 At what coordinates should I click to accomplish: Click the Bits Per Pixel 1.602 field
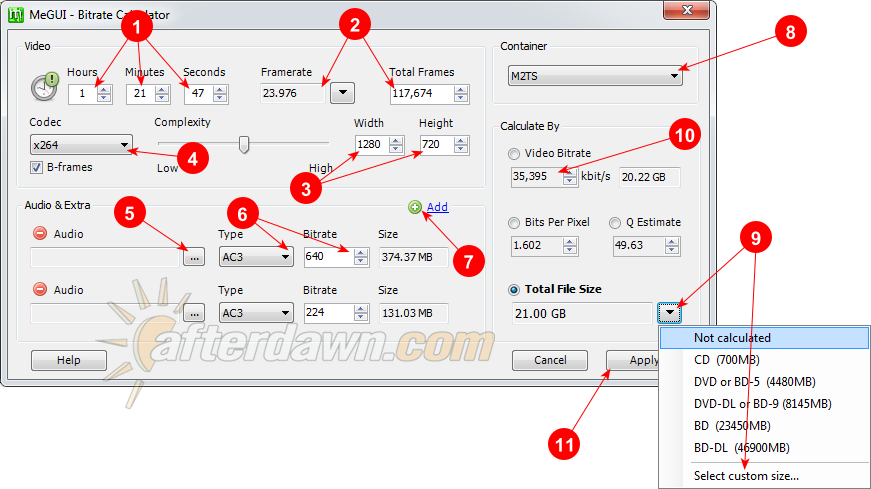click(x=537, y=246)
